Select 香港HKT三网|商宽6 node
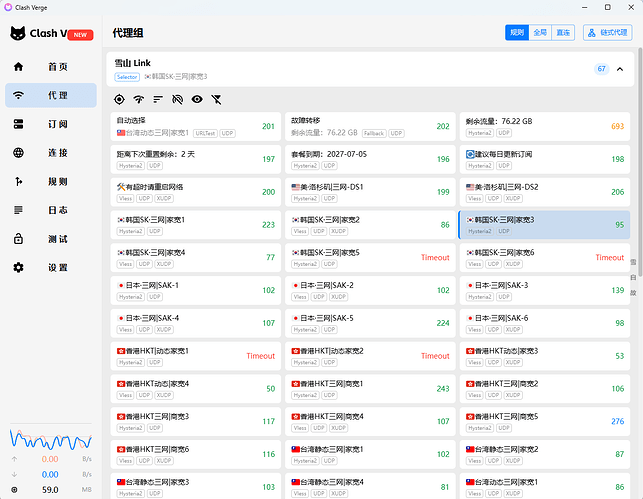The image size is (643, 499). pyautogui.click(x=196, y=454)
